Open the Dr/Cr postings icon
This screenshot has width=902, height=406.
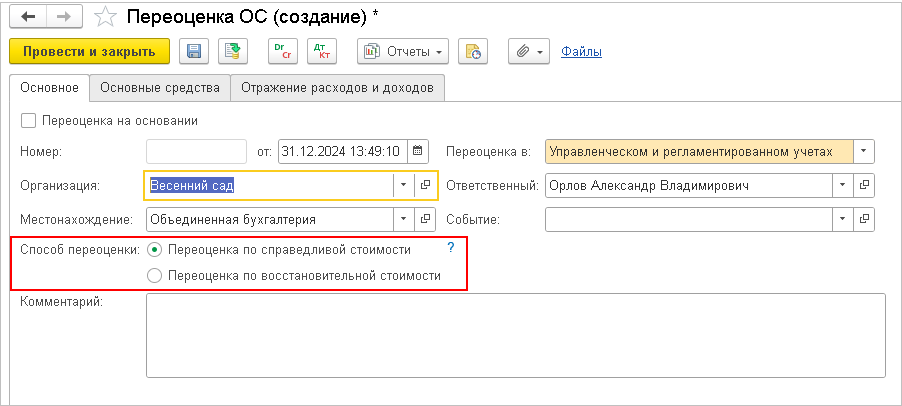pyautogui.click(x=283, y=51)
